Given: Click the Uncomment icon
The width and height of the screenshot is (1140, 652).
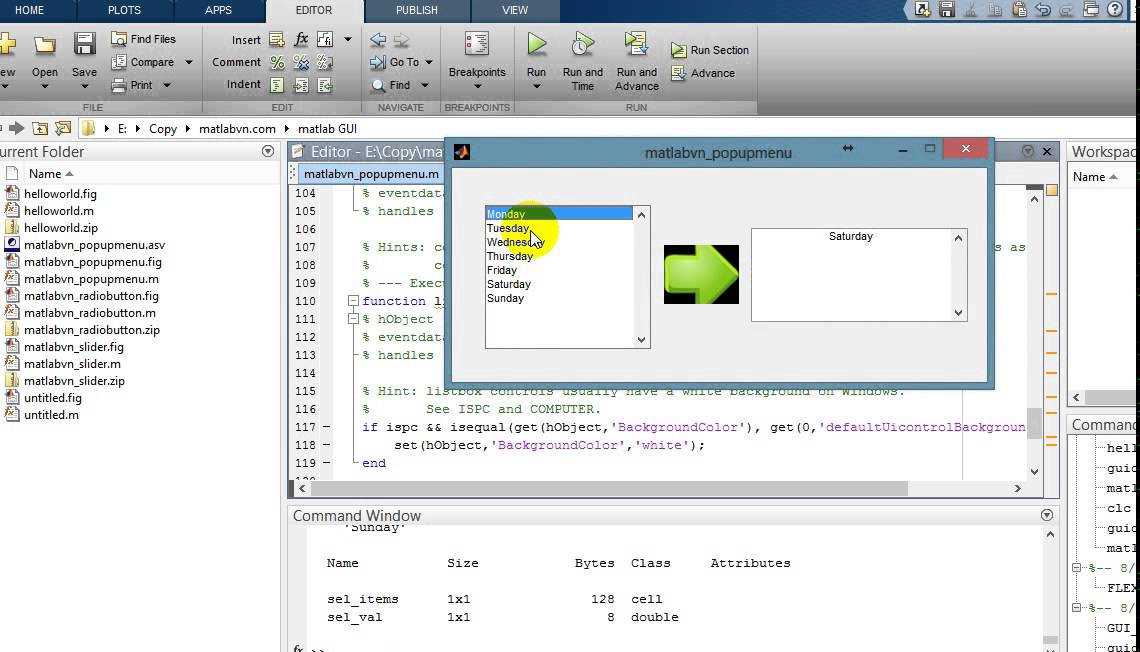Looking at the screenshot, I should 301,63.
